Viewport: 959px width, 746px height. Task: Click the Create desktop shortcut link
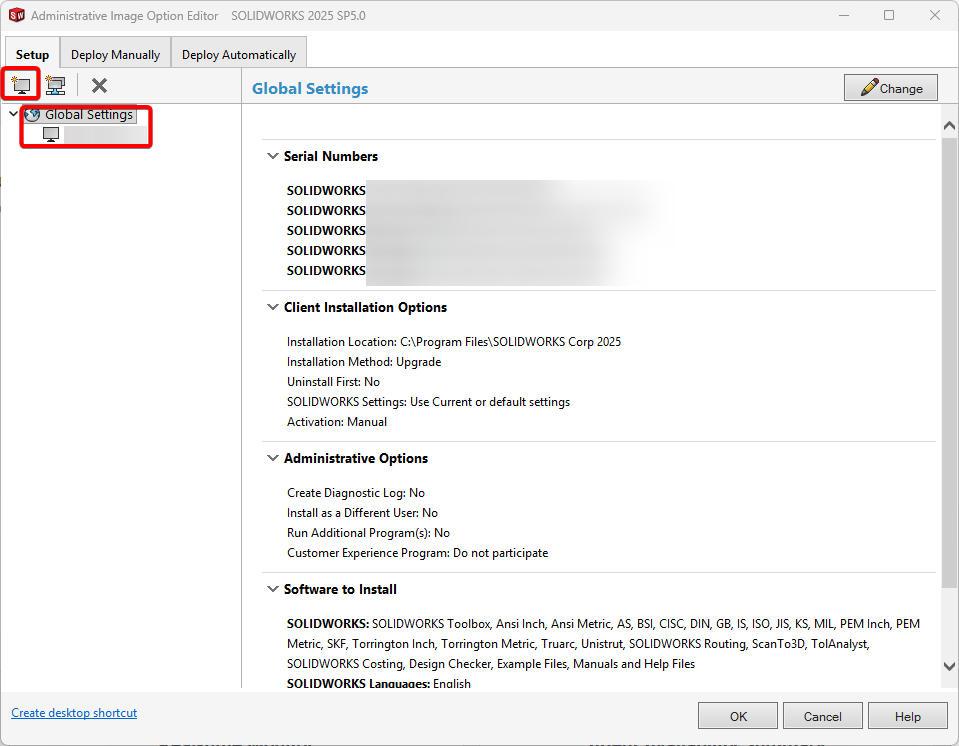(74, 713)
